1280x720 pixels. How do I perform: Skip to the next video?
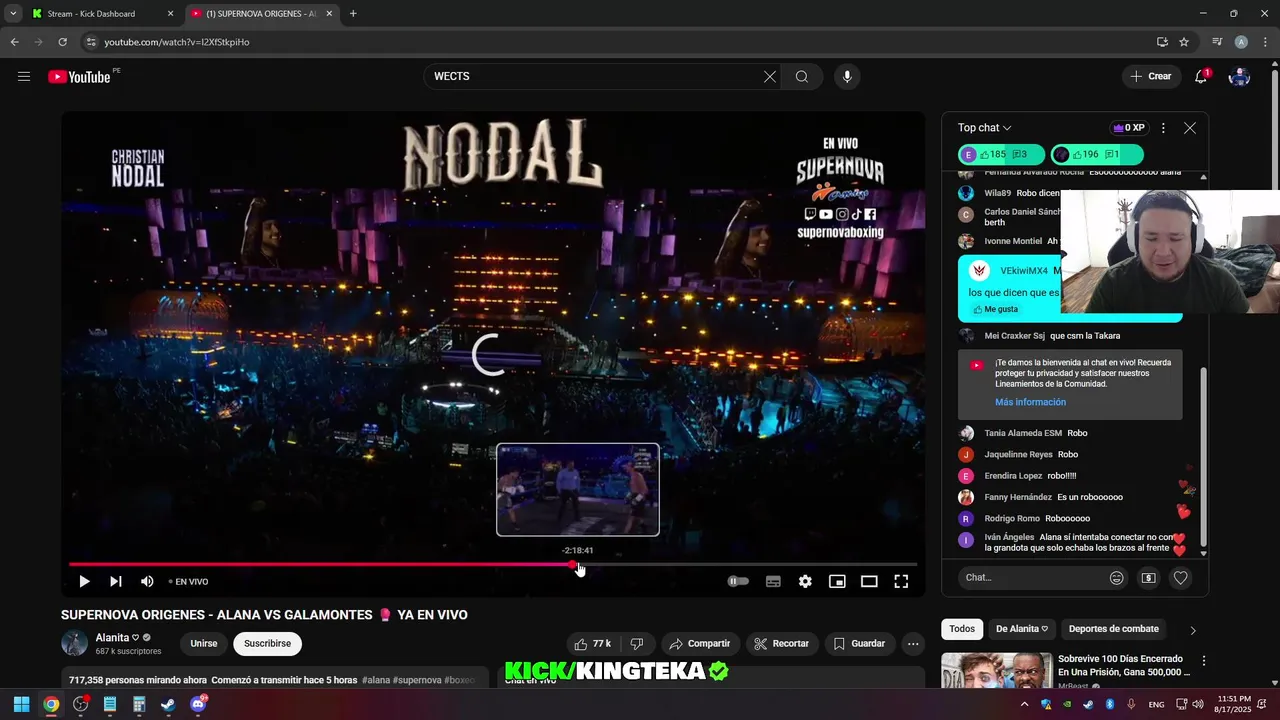(x=116, y=581)
